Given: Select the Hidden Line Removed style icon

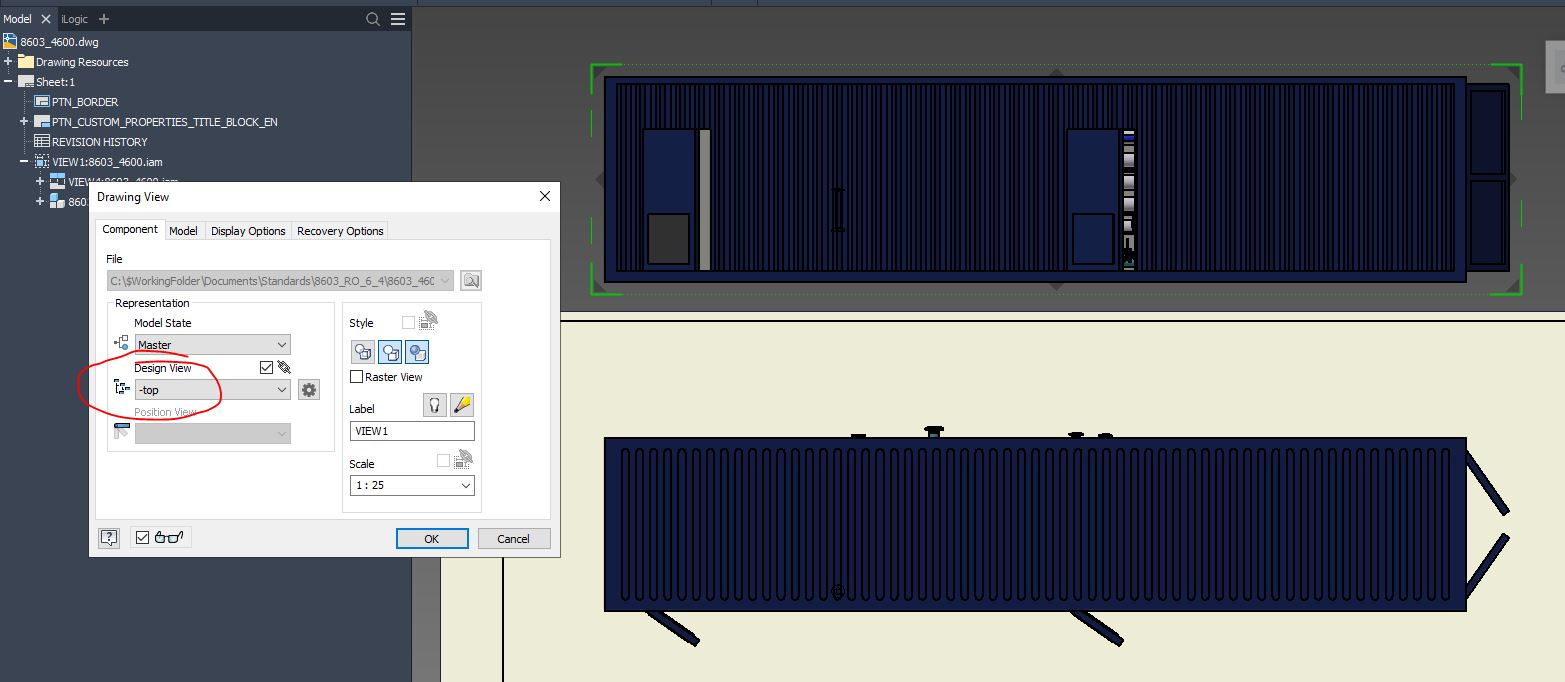Looking at the screenshot, I should pyautogui.click(x=390, y=352).
